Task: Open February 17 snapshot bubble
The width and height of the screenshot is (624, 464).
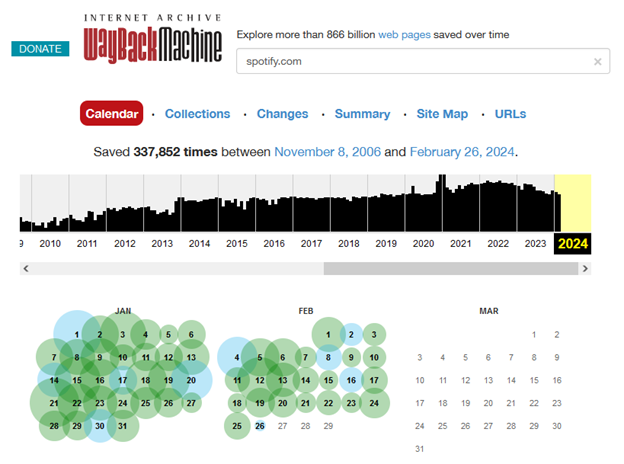Action: coord(374,380)
